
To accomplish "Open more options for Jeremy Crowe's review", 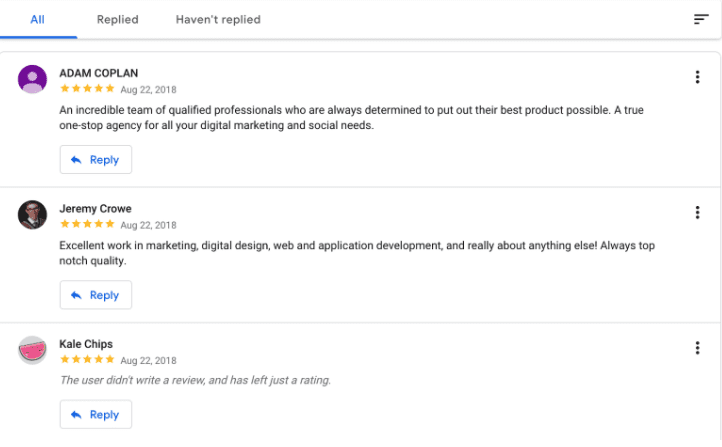I will click(x=697, y=212).
